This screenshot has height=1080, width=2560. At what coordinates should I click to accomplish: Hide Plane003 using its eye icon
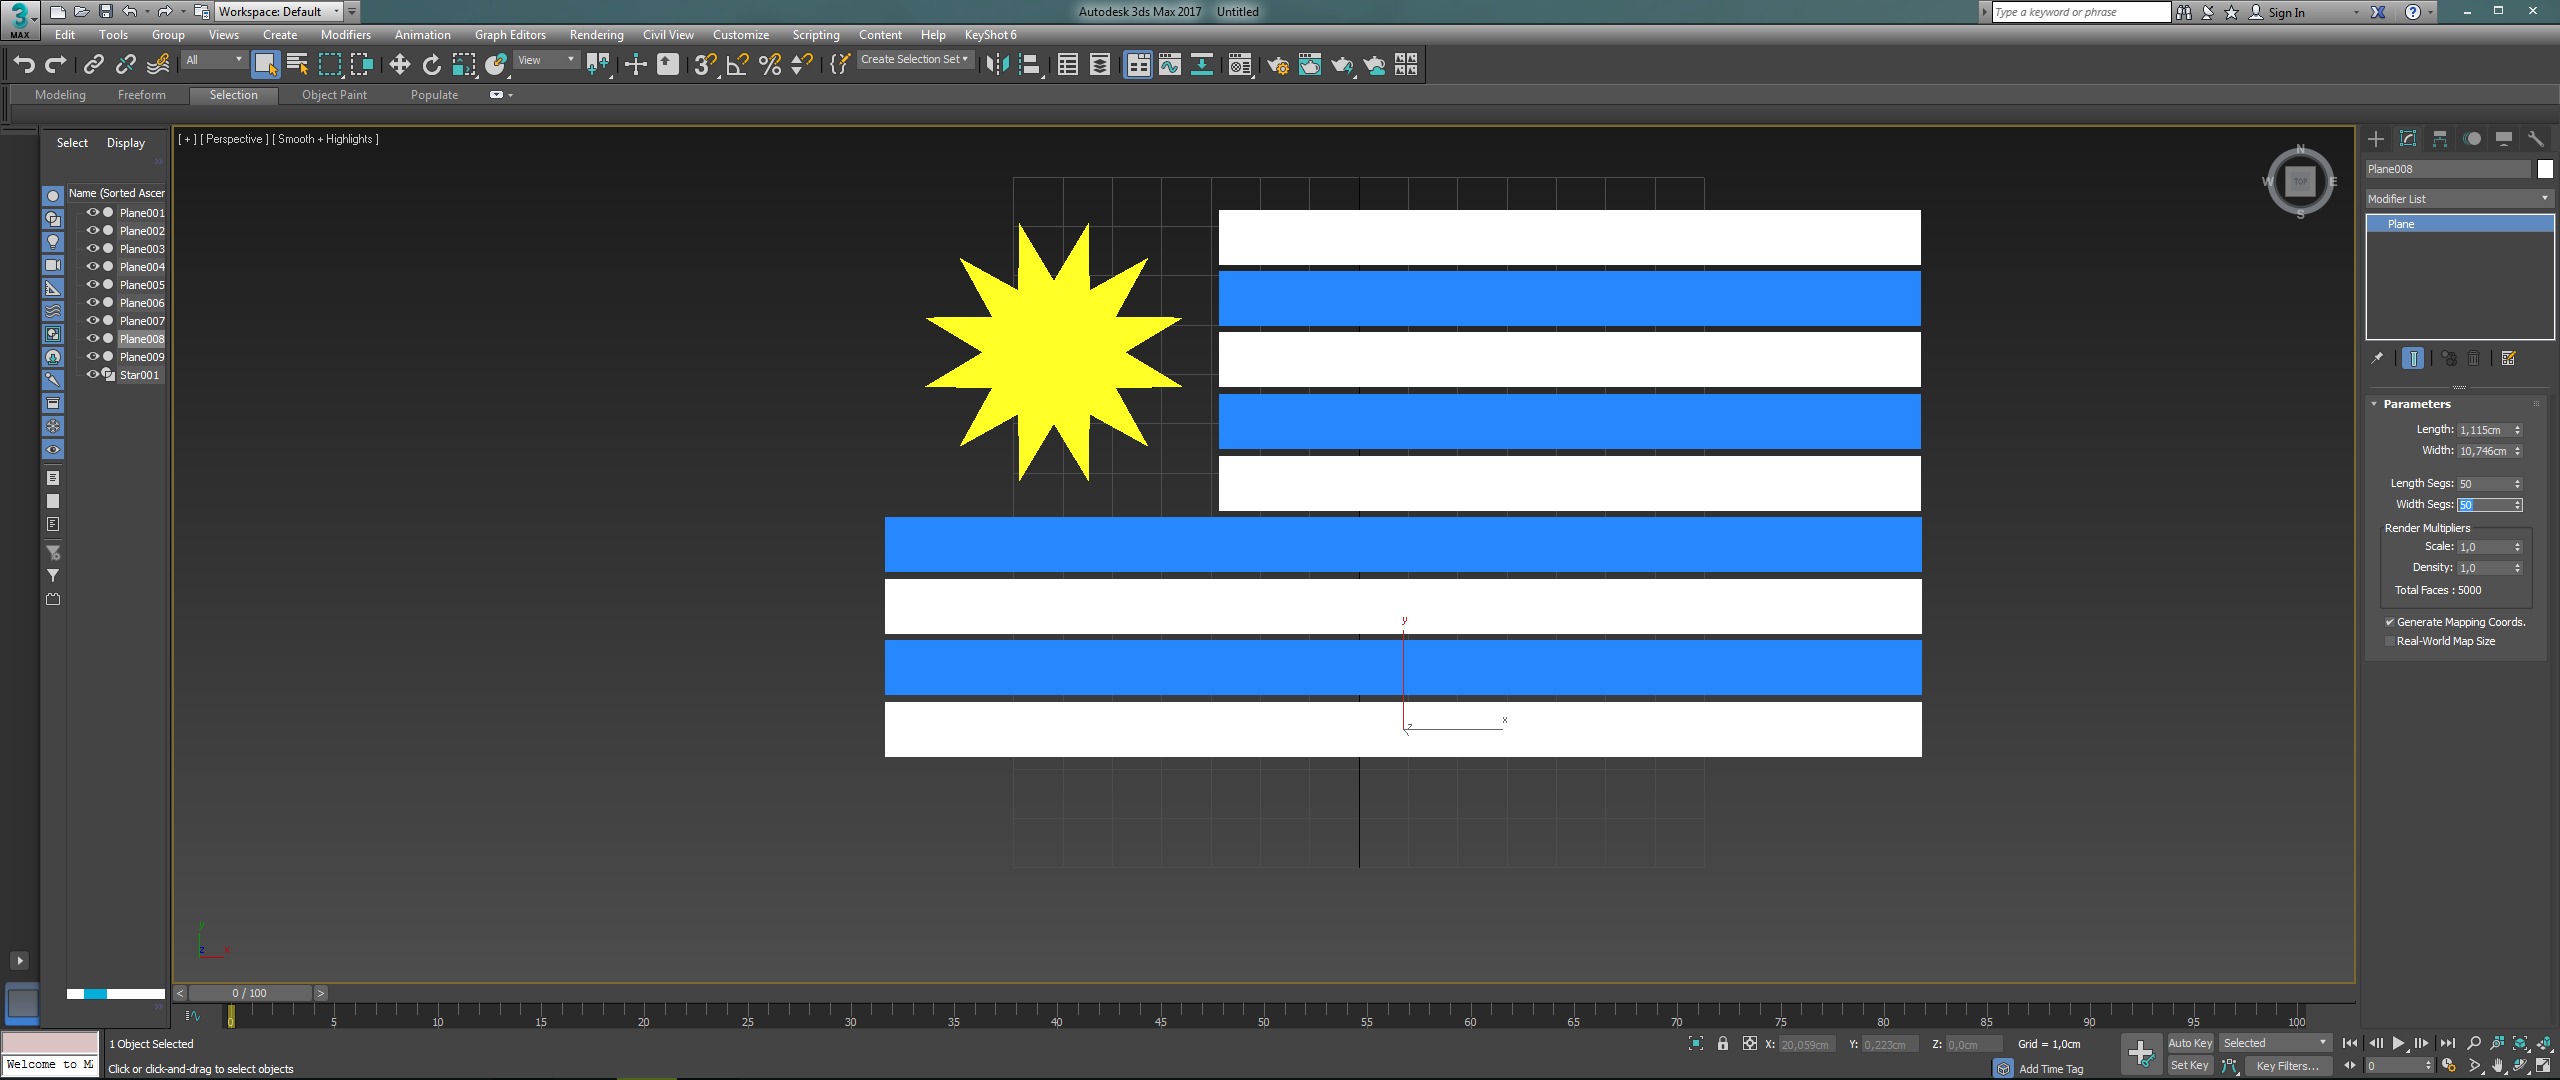click(x=92, y=248)
